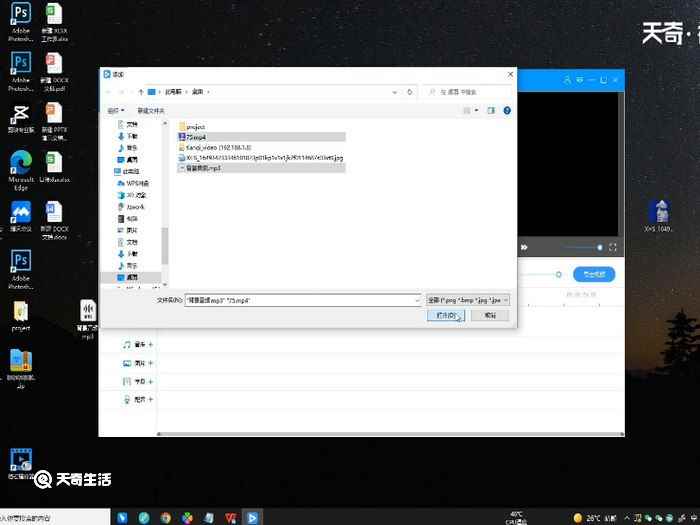Refresh the folder address bar

click(411, 92)
